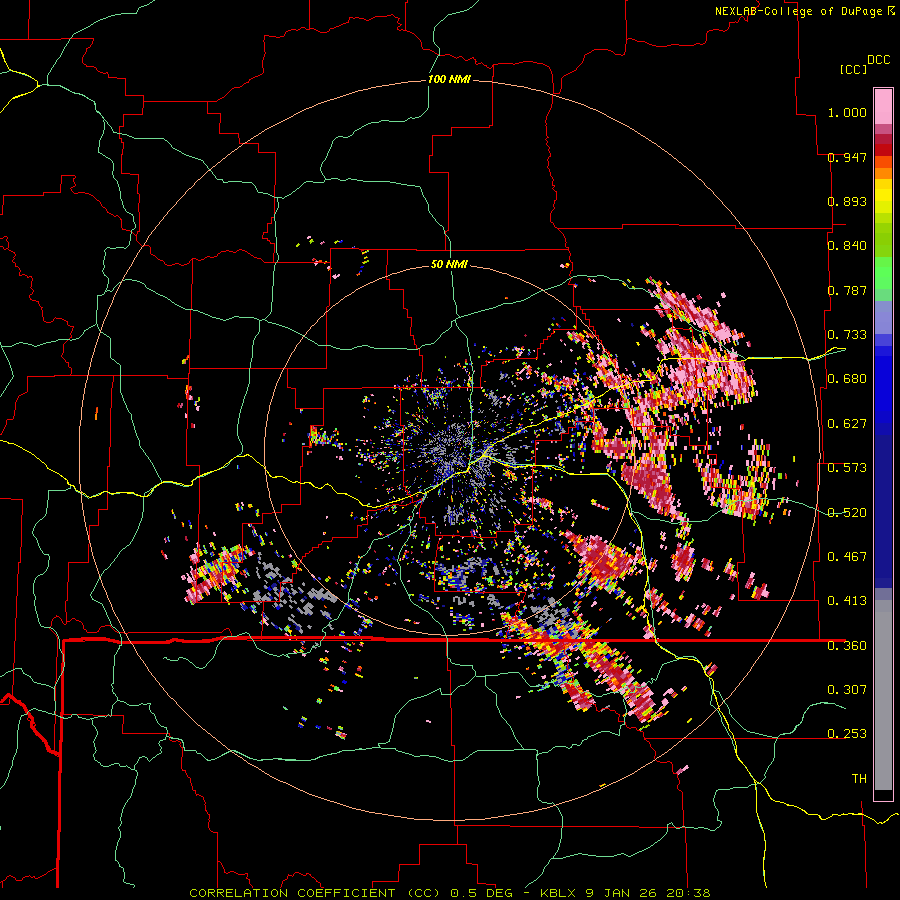Click the 0.467 value on the color scale
Screen dimensions: 900x900
coord(847,557)
